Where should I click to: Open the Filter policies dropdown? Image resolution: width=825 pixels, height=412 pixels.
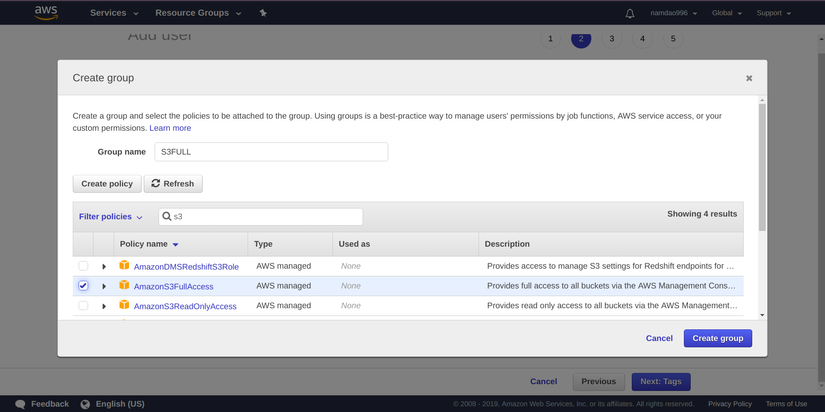[111, 217]
